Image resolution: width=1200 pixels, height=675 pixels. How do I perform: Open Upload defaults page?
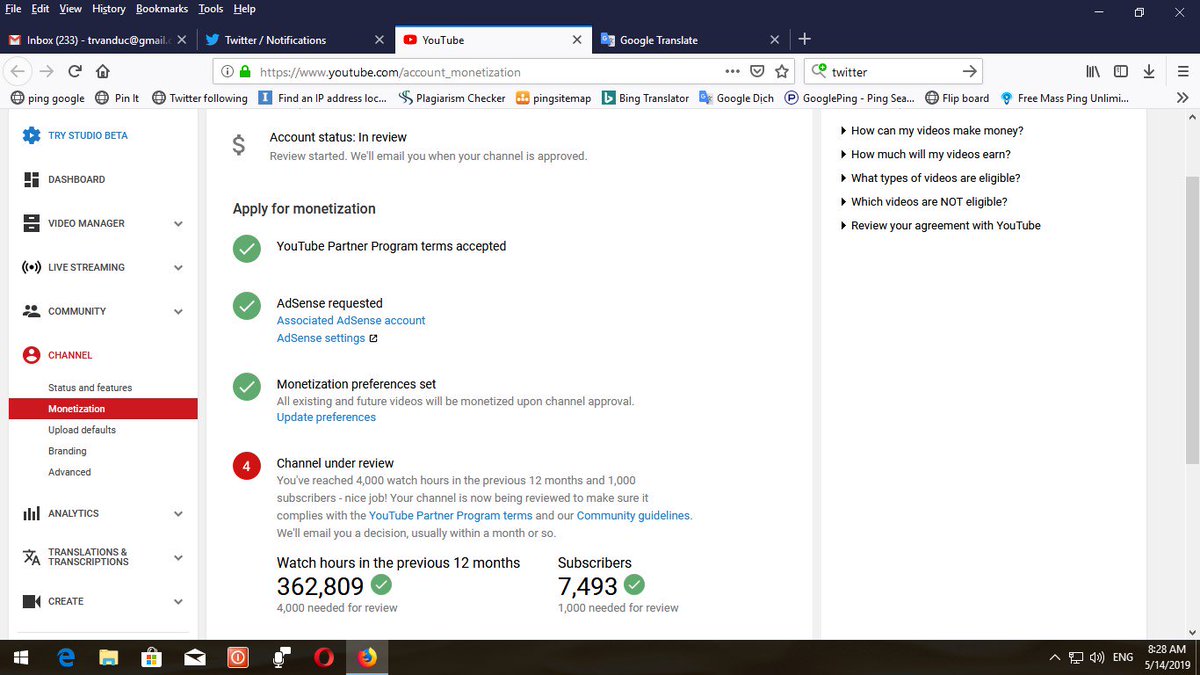coord(82,430)
